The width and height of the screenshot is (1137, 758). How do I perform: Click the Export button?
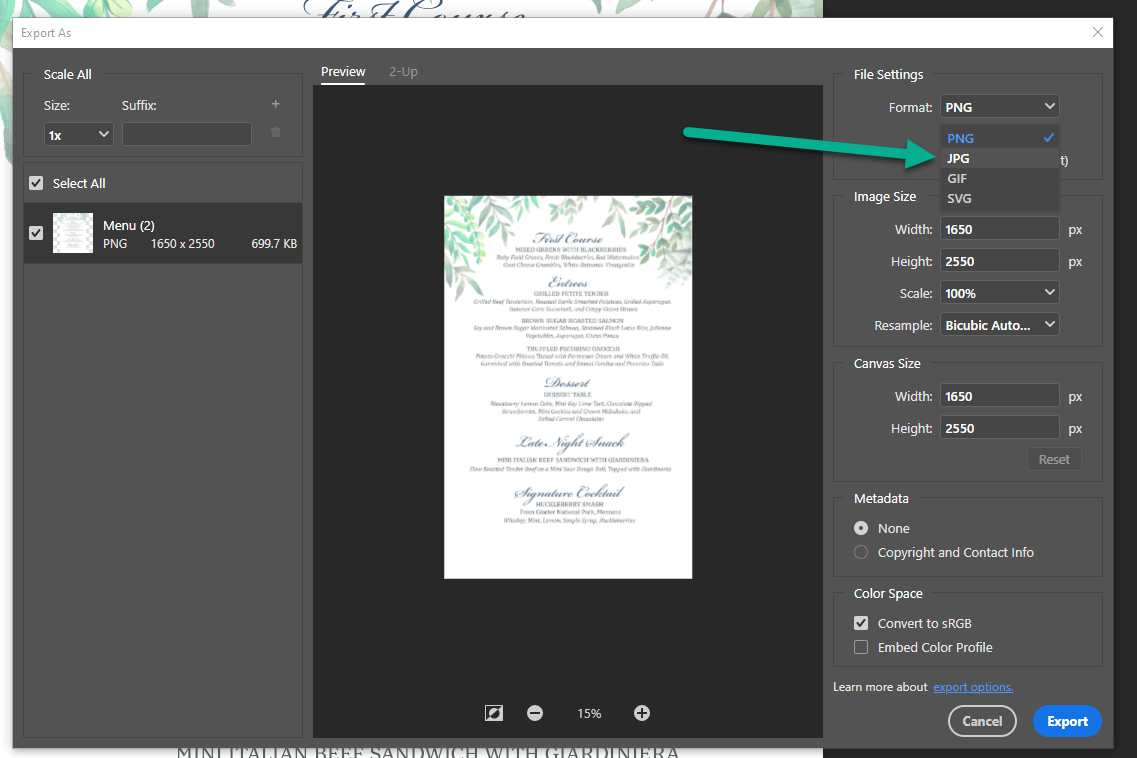click(1067, 721)
